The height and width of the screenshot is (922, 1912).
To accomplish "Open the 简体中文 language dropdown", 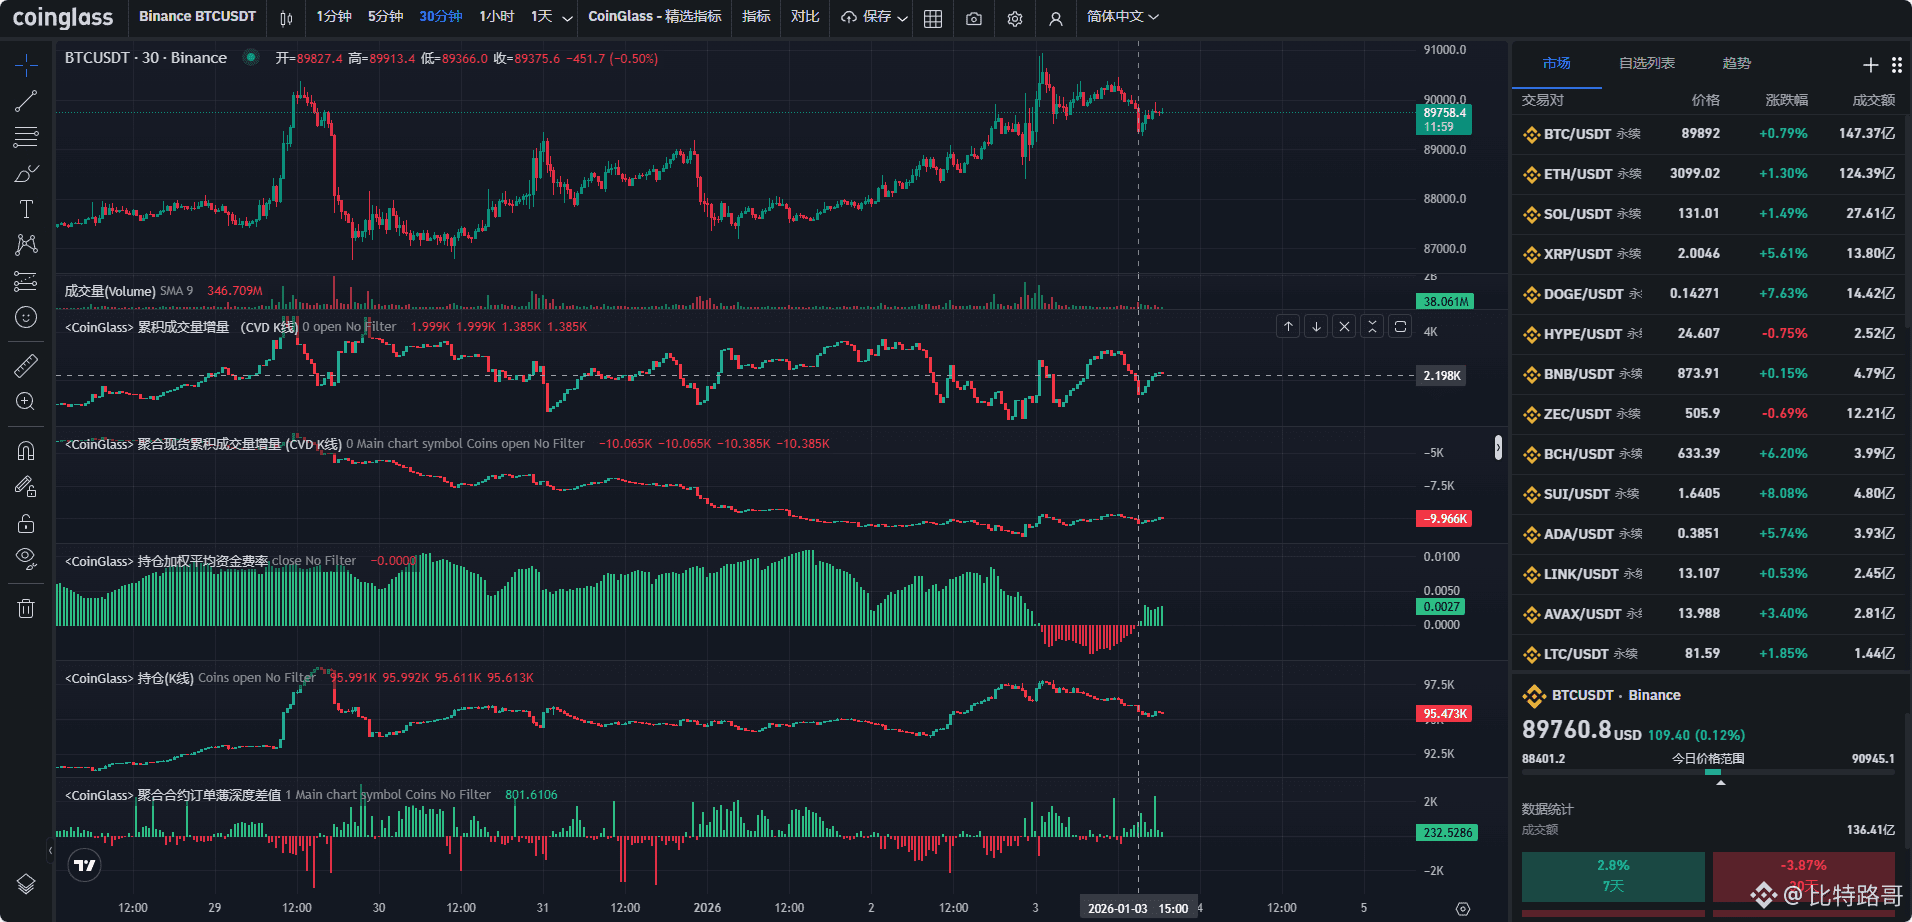I will [1122, 17].
